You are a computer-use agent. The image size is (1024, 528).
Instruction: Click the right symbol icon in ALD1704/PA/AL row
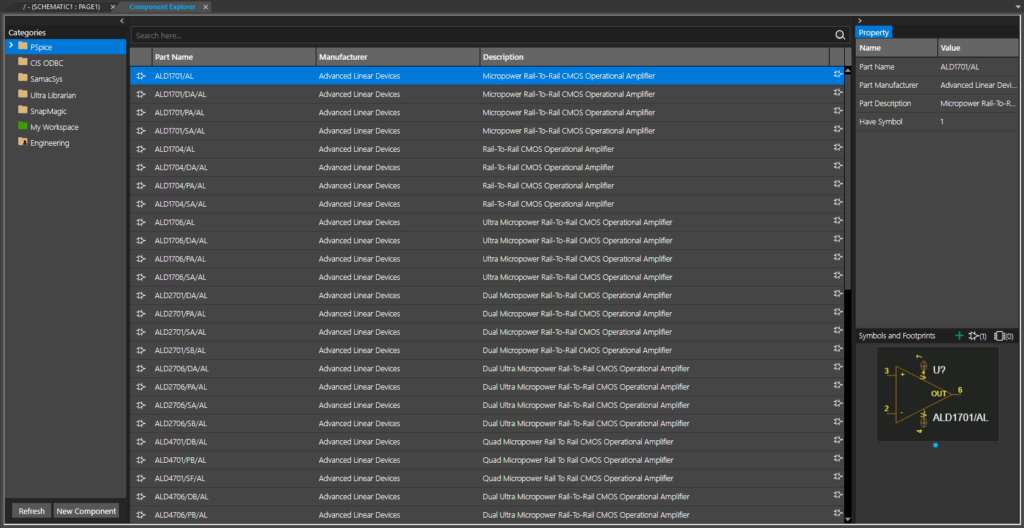[838, 184]
